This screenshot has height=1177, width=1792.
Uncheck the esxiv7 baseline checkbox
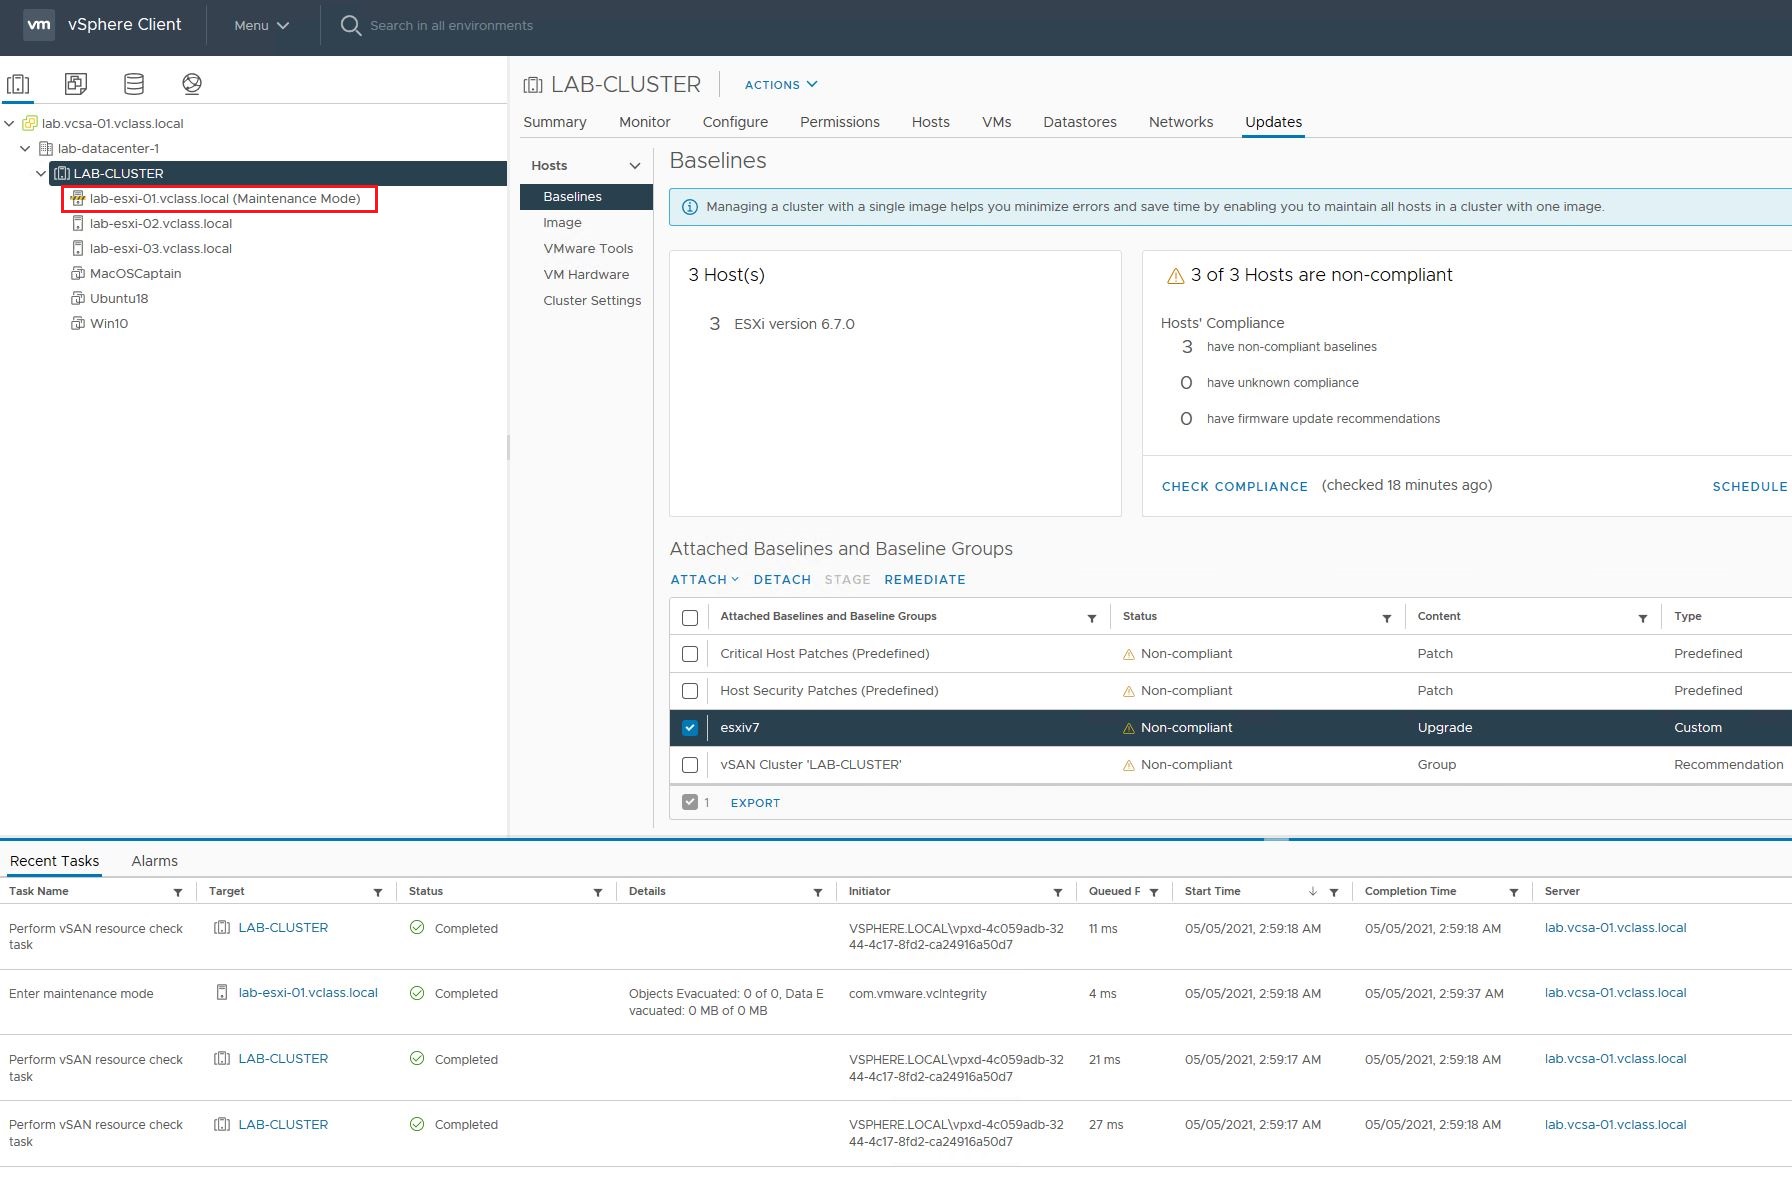[x=690, y=728]
